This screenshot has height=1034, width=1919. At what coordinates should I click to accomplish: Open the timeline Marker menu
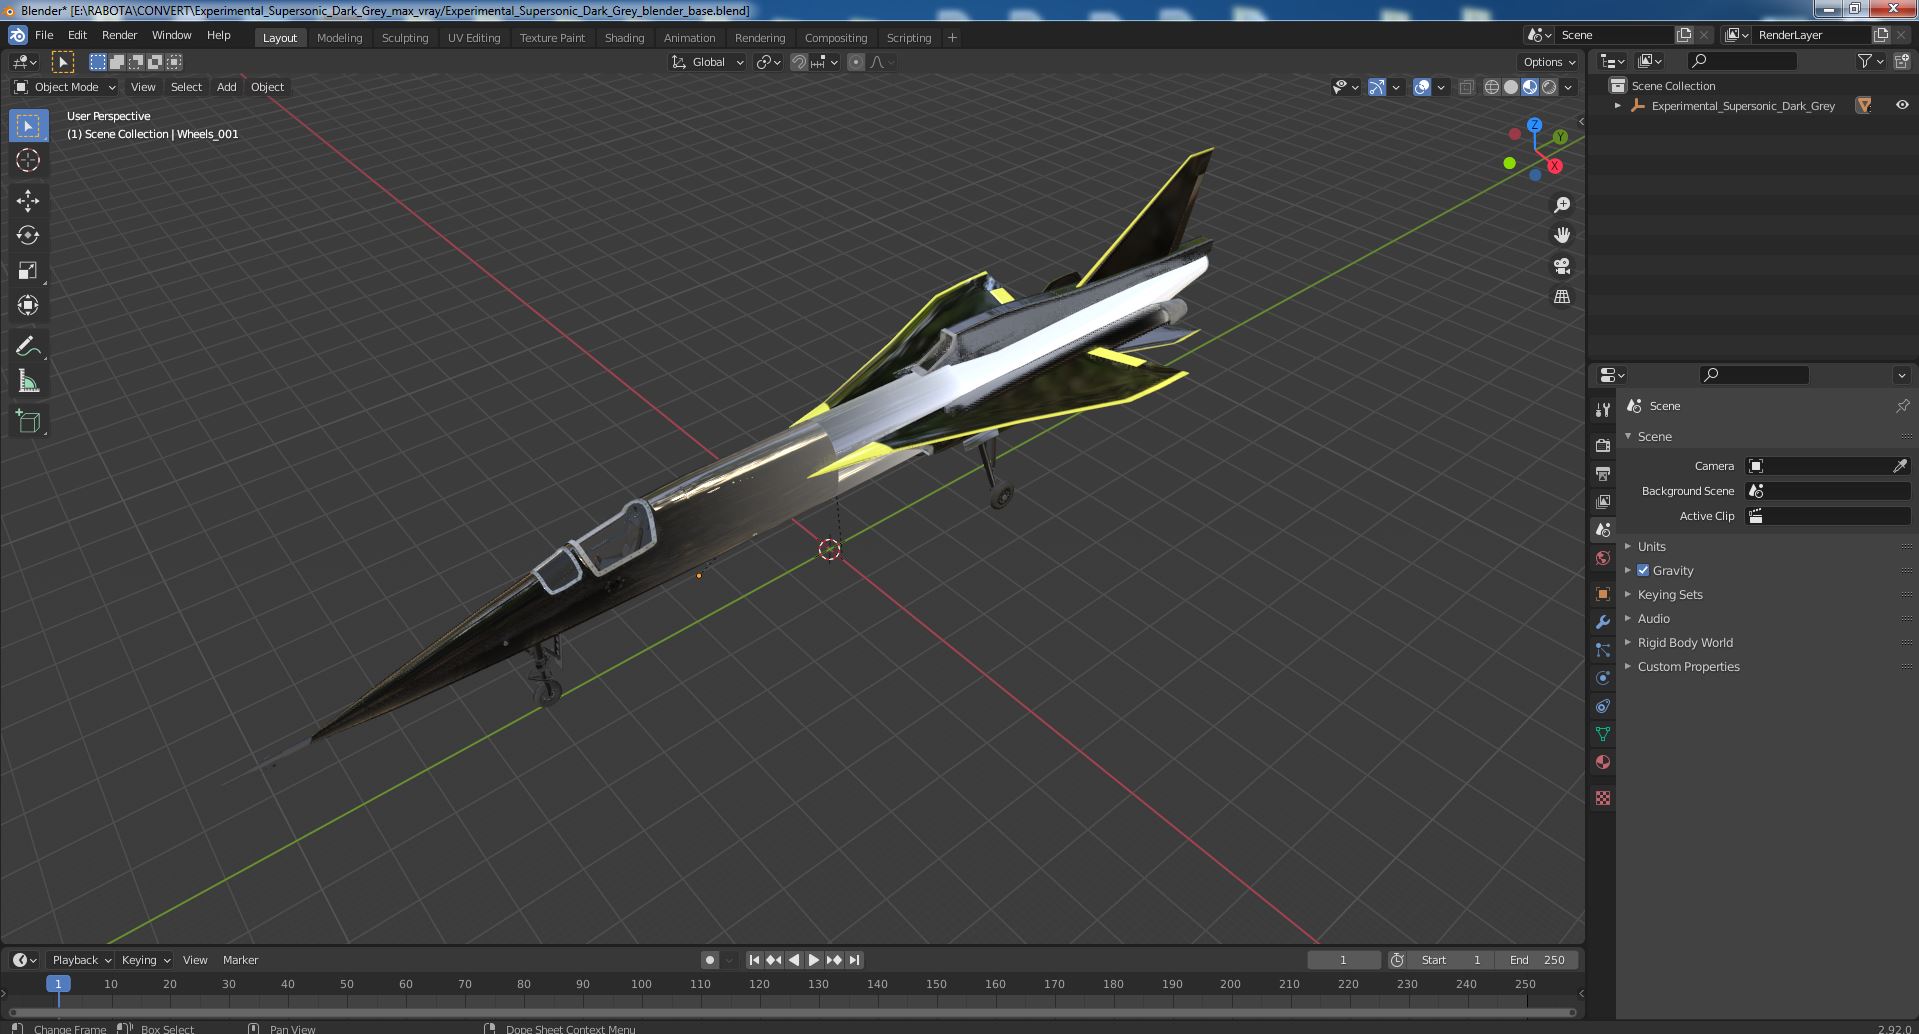point(240,960)
